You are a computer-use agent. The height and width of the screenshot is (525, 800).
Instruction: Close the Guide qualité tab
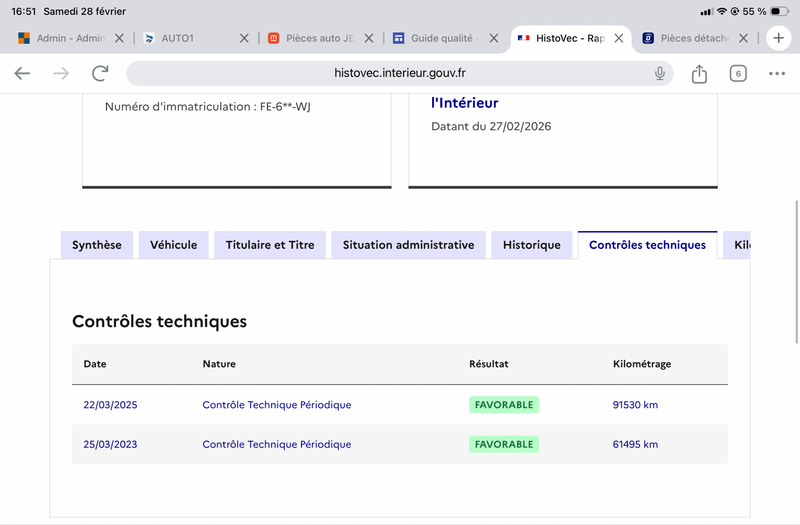[493, 38]
